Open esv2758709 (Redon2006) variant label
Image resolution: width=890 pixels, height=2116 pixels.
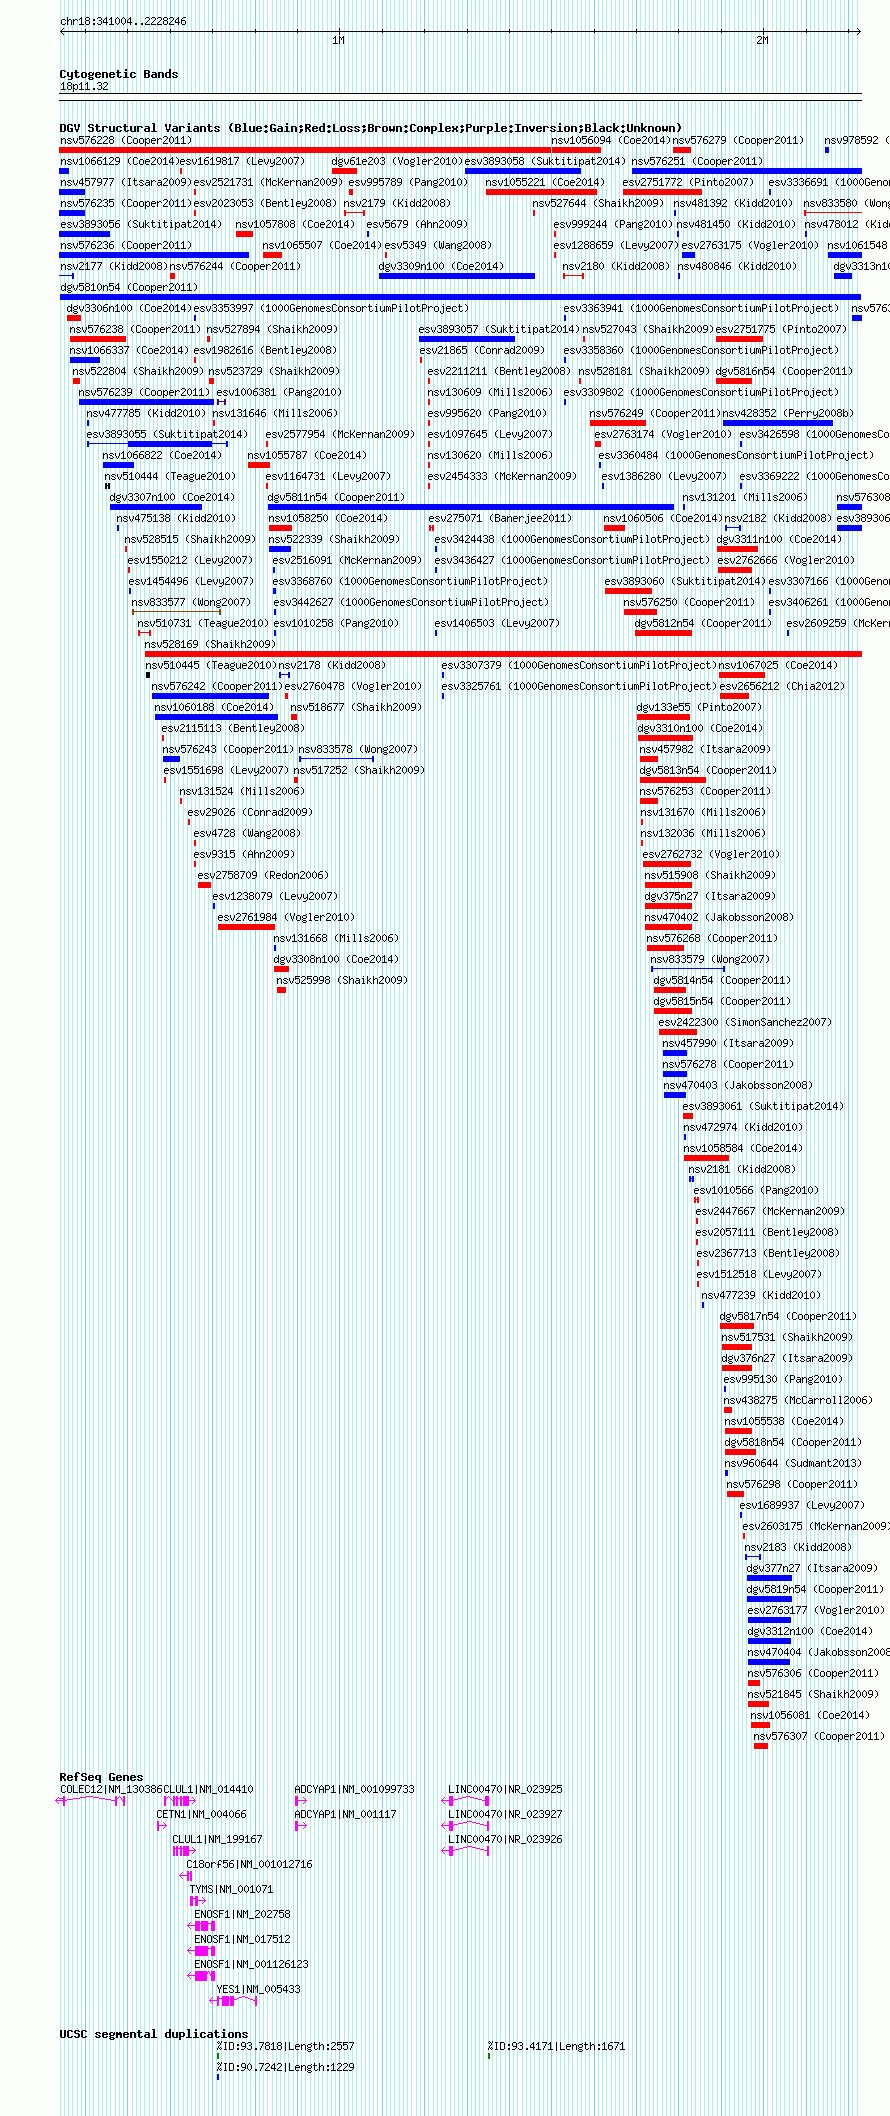pyautogui.click(x=262, y=875)
